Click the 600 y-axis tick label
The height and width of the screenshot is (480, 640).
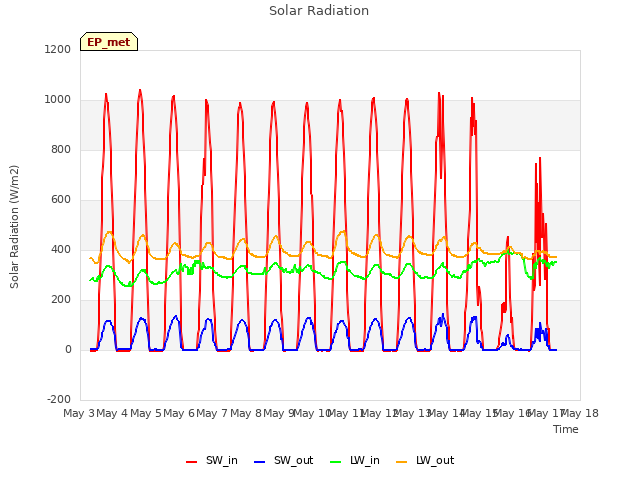[61, 200]
